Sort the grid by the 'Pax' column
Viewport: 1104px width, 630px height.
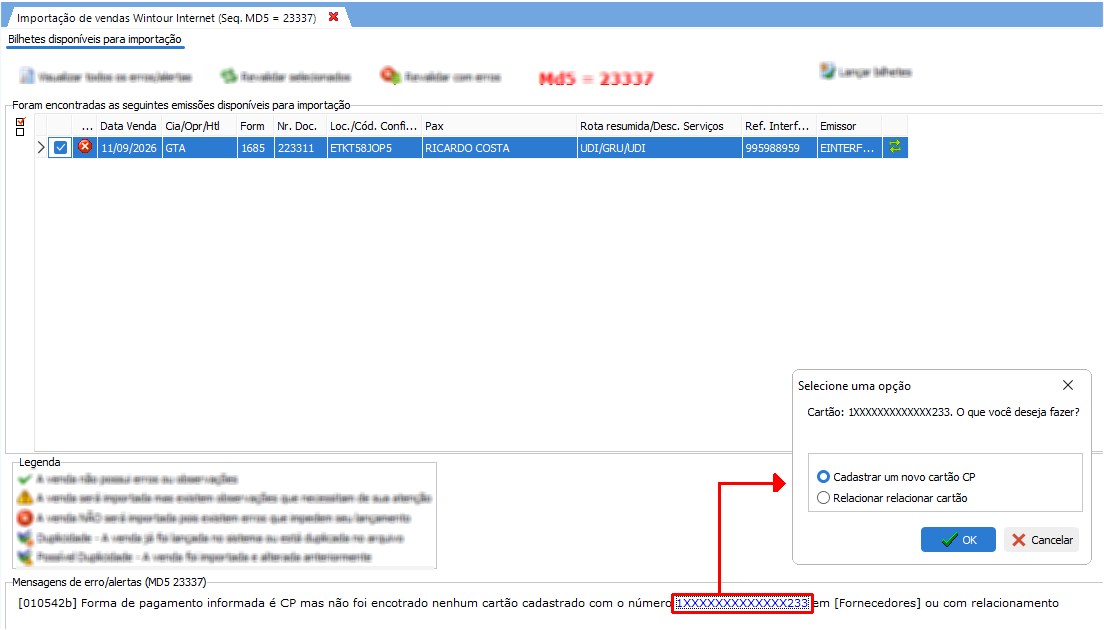coord(499,126)
